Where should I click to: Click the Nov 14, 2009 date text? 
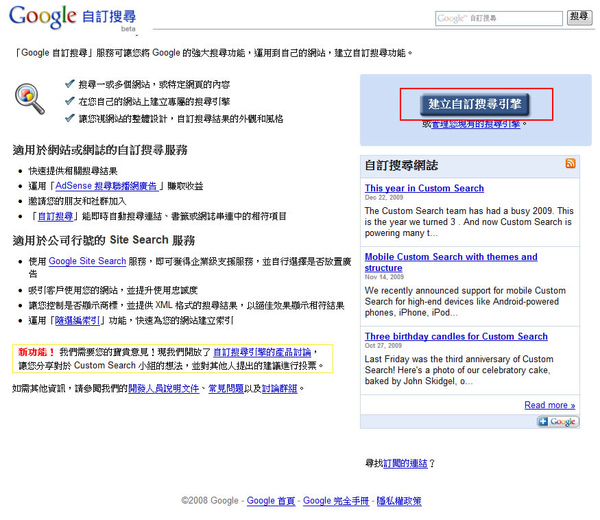click(x=384, y=277)
